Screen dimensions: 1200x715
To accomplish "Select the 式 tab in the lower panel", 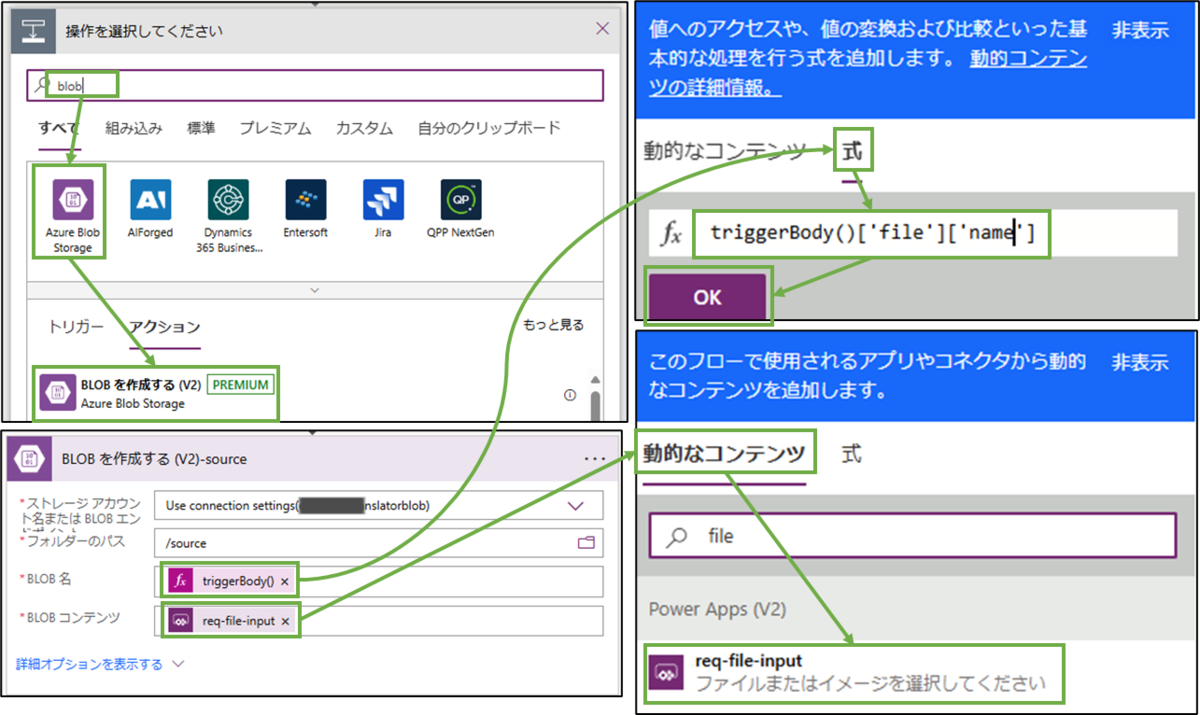I will tap(851, 453).
